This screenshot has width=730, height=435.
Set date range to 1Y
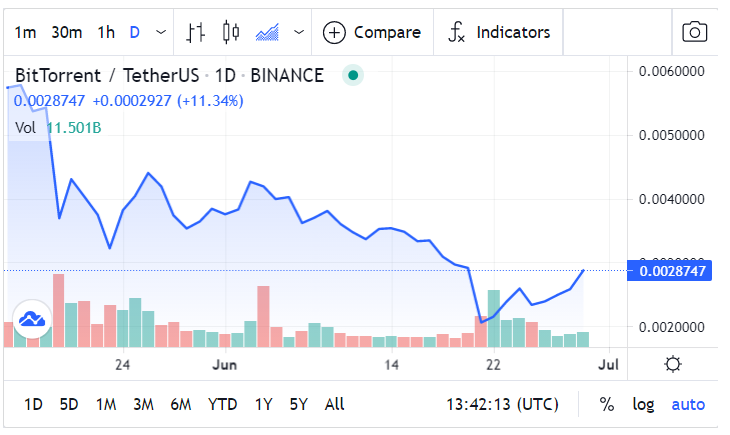pos(264,404)
